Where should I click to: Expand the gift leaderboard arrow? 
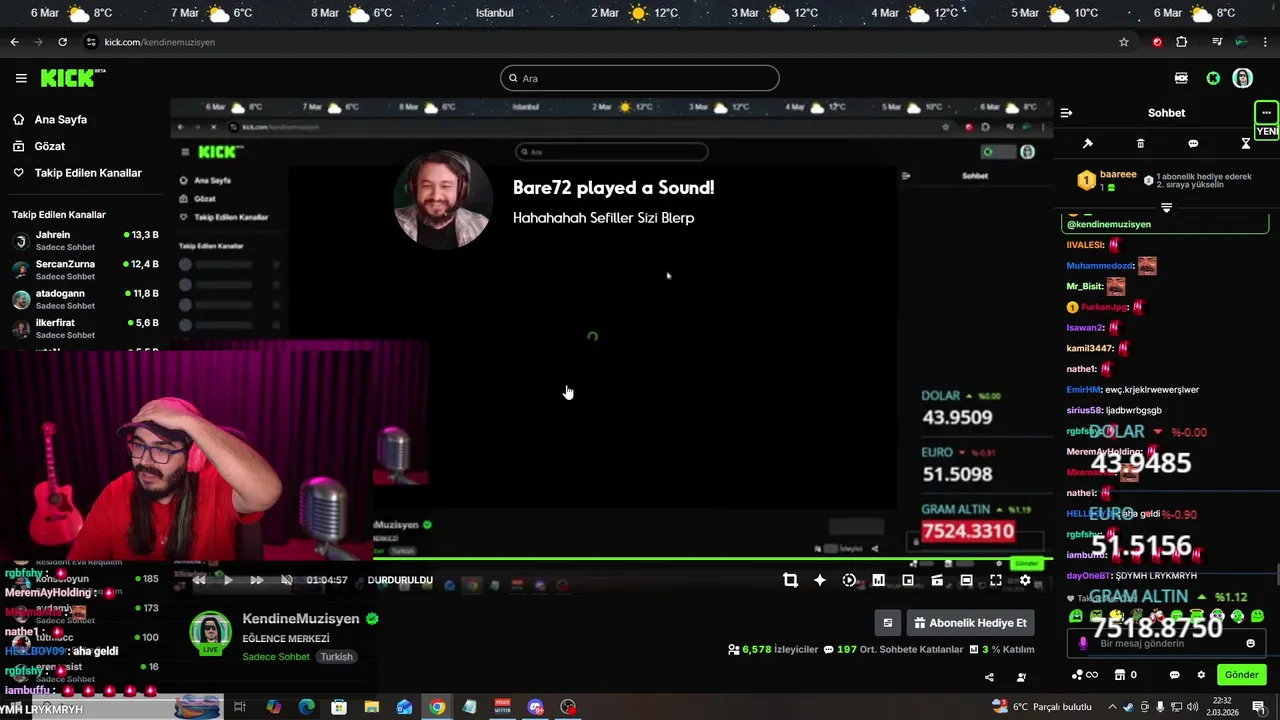click(1166, 207)
